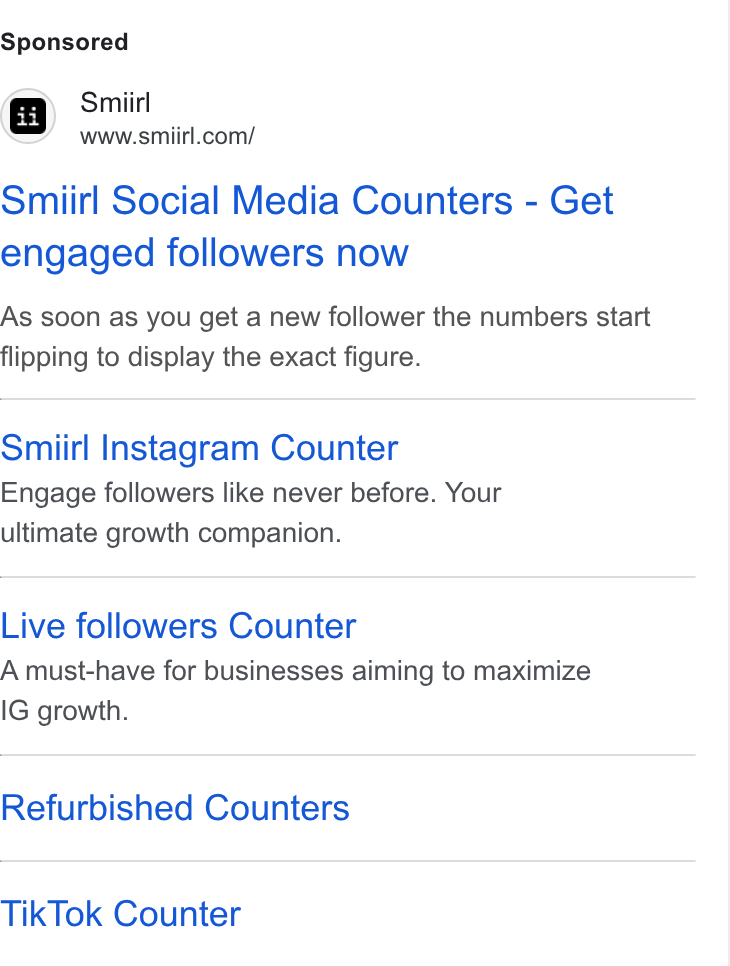Open the TikTok Counter sitelink

tap(120, 914)
